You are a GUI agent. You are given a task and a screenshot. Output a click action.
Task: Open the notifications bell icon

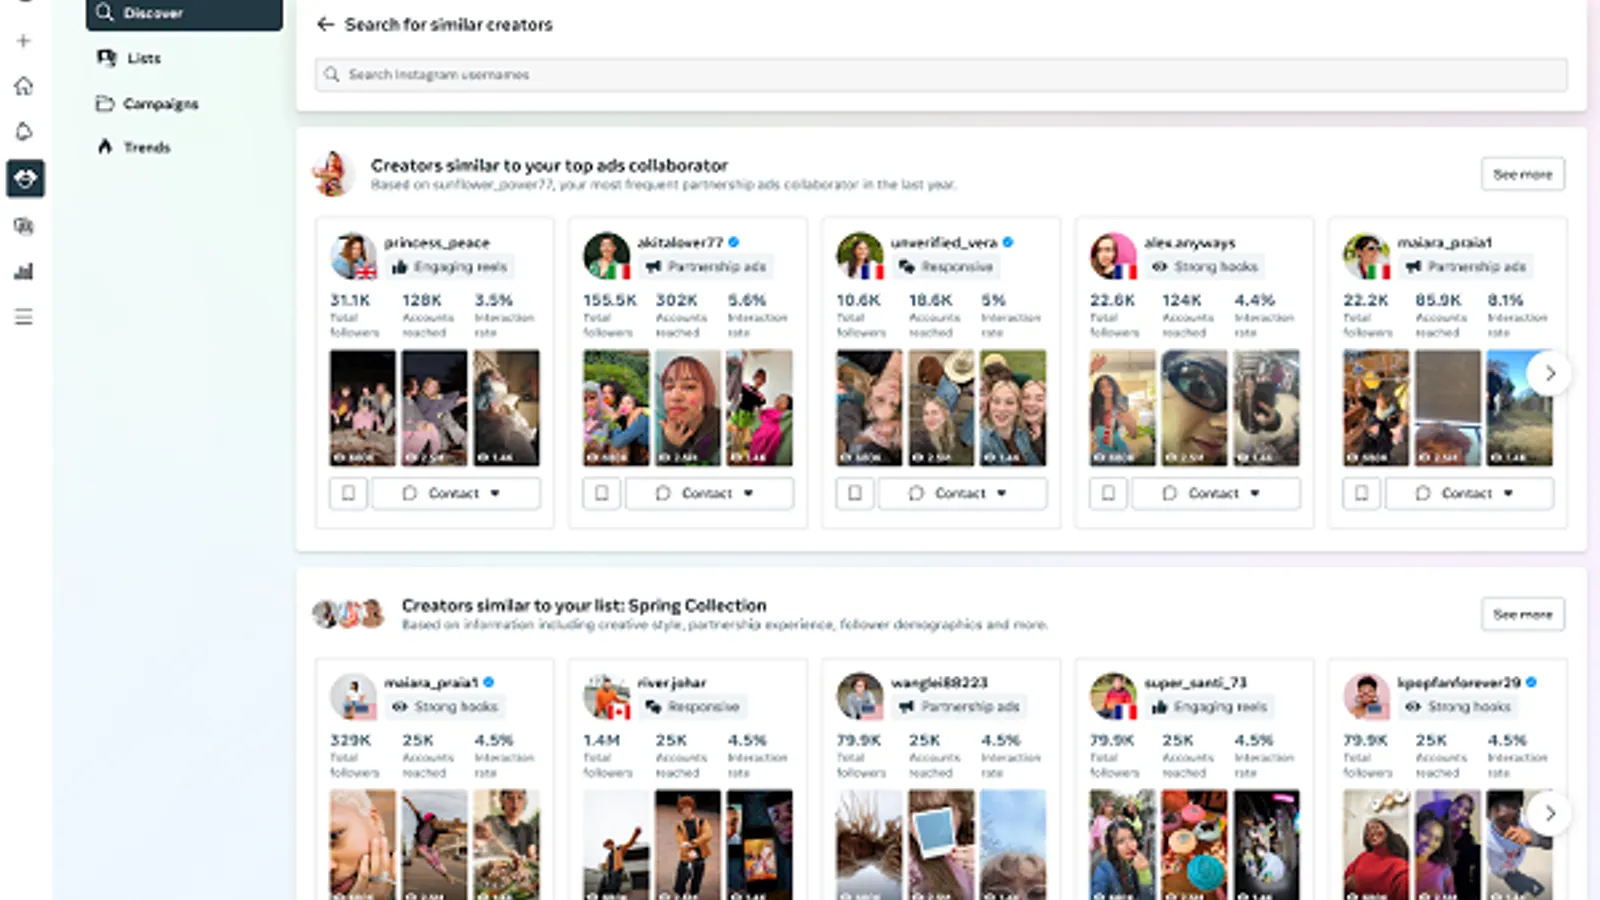tap(24, 132)
